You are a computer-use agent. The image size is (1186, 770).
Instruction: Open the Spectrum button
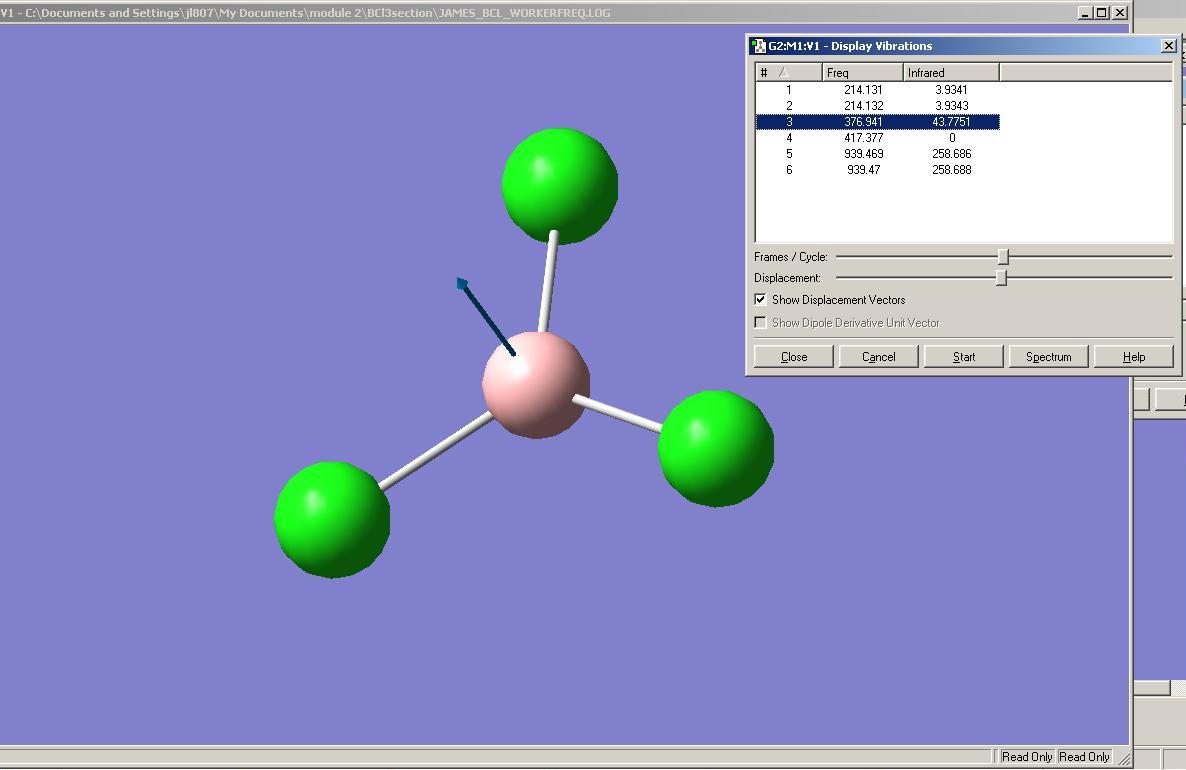(1048, 357)
